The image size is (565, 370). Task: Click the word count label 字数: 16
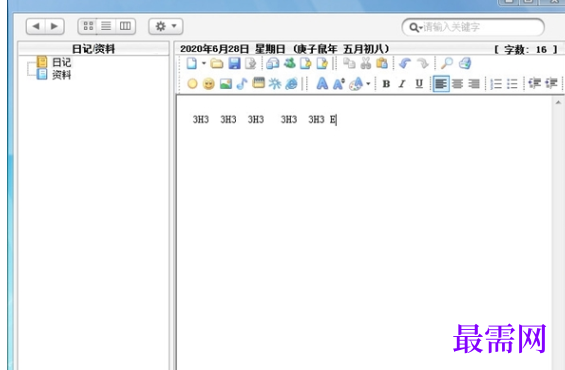526,50
